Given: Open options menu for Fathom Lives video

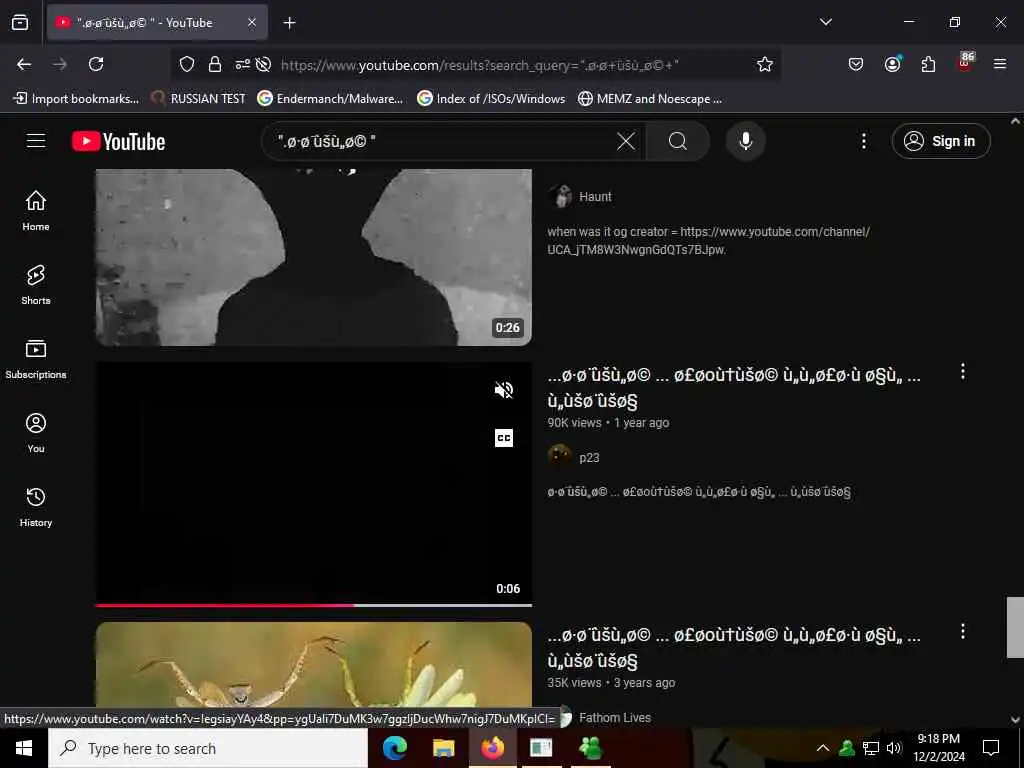Looking at the screenshot, I should point(963,631).
